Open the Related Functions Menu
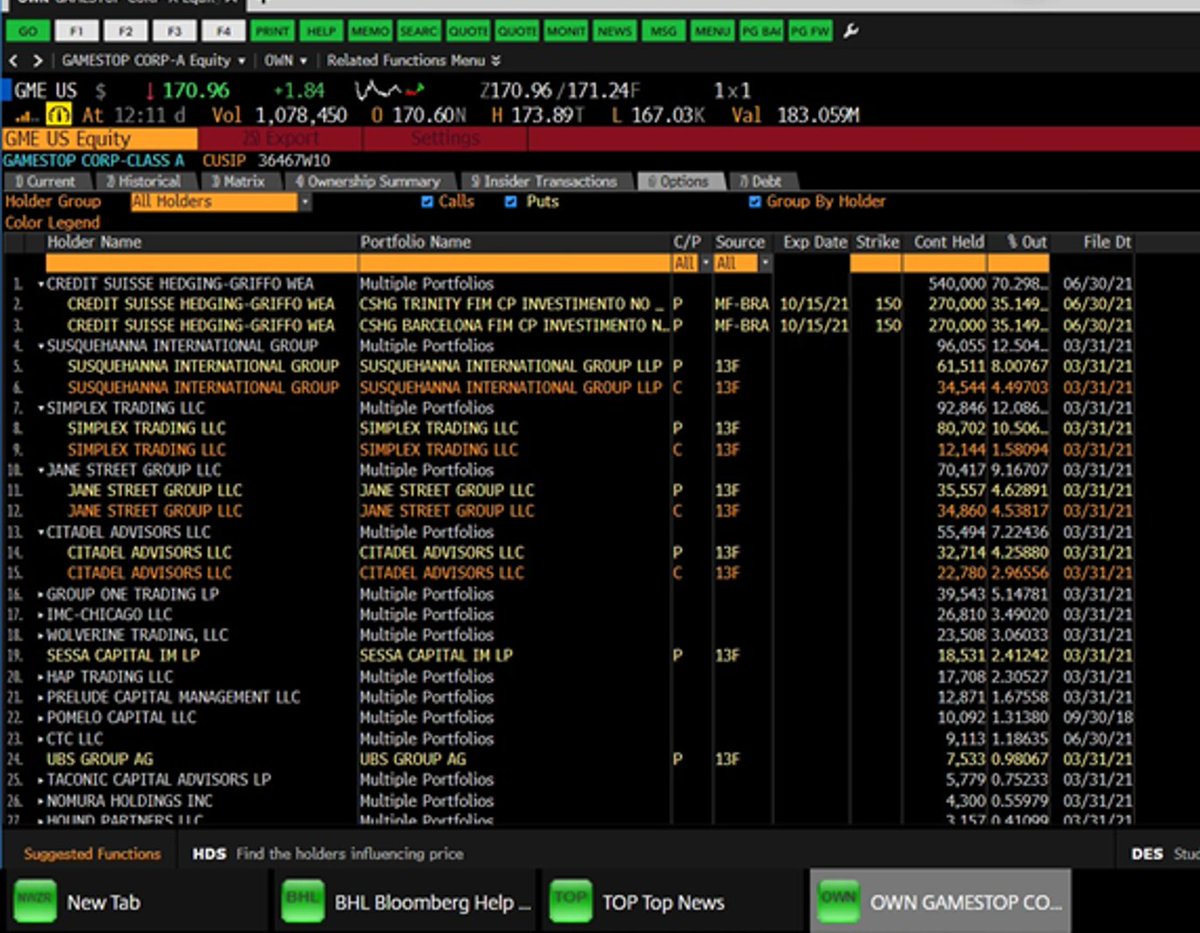This screenshot has width=1200, height=933. pyautogui.click(x=412, y=61)
